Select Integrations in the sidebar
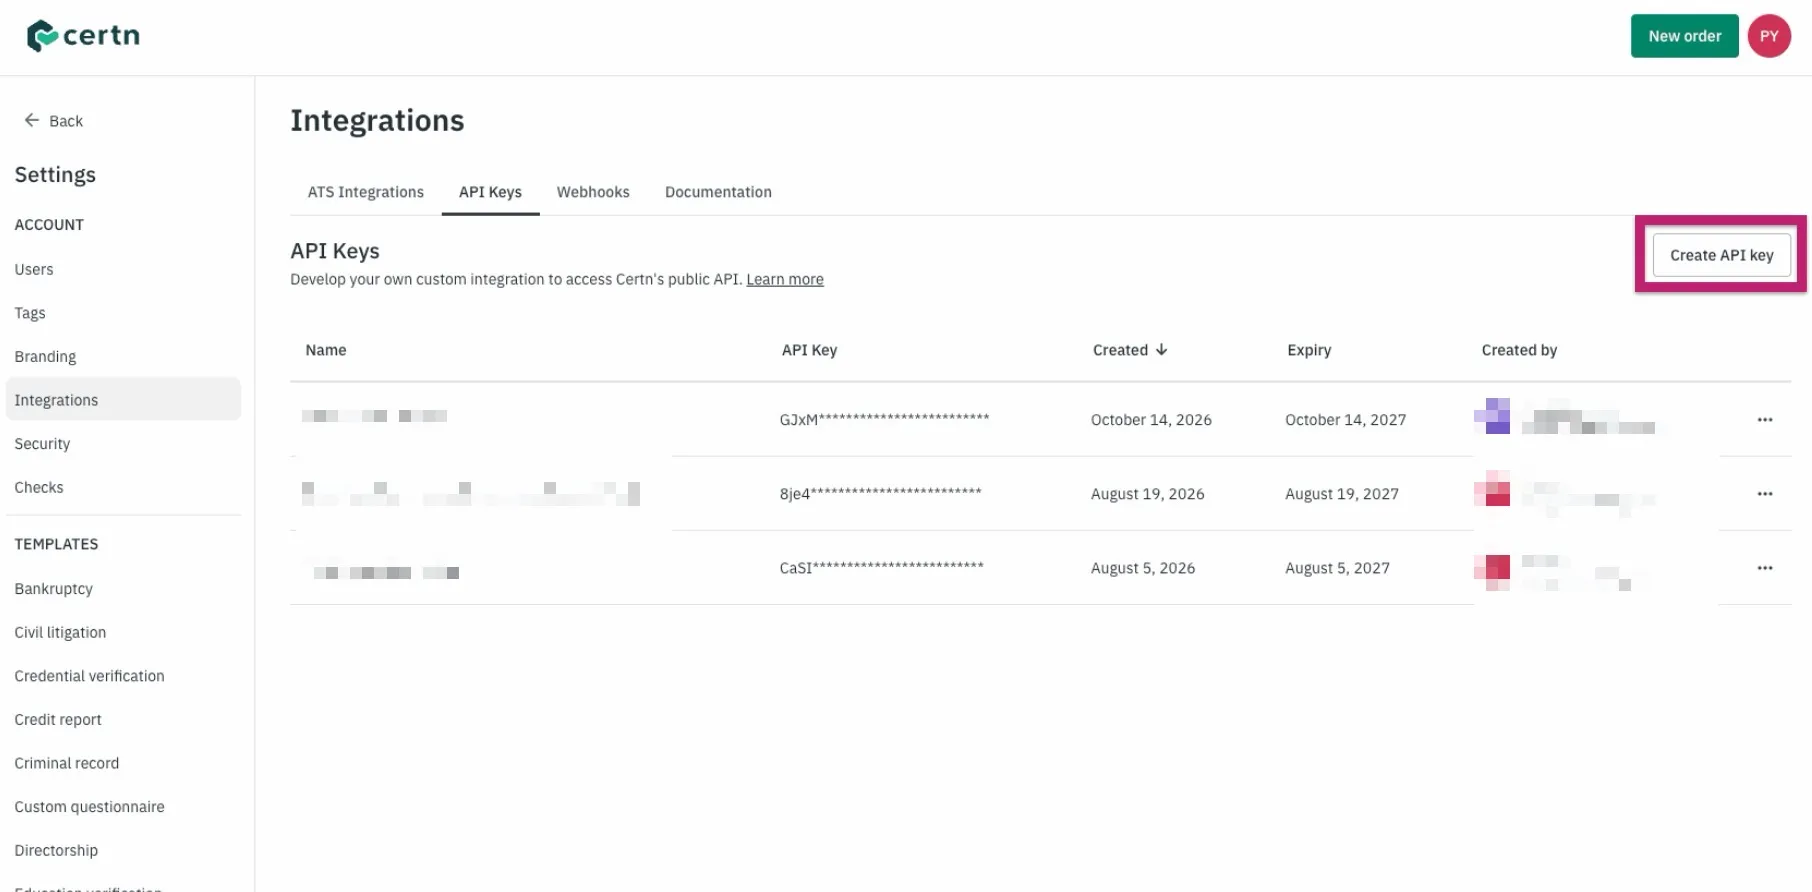Image resolution: width=1812 pixels, height=892 pixels. pyautogui.click(x=123, y=400)
